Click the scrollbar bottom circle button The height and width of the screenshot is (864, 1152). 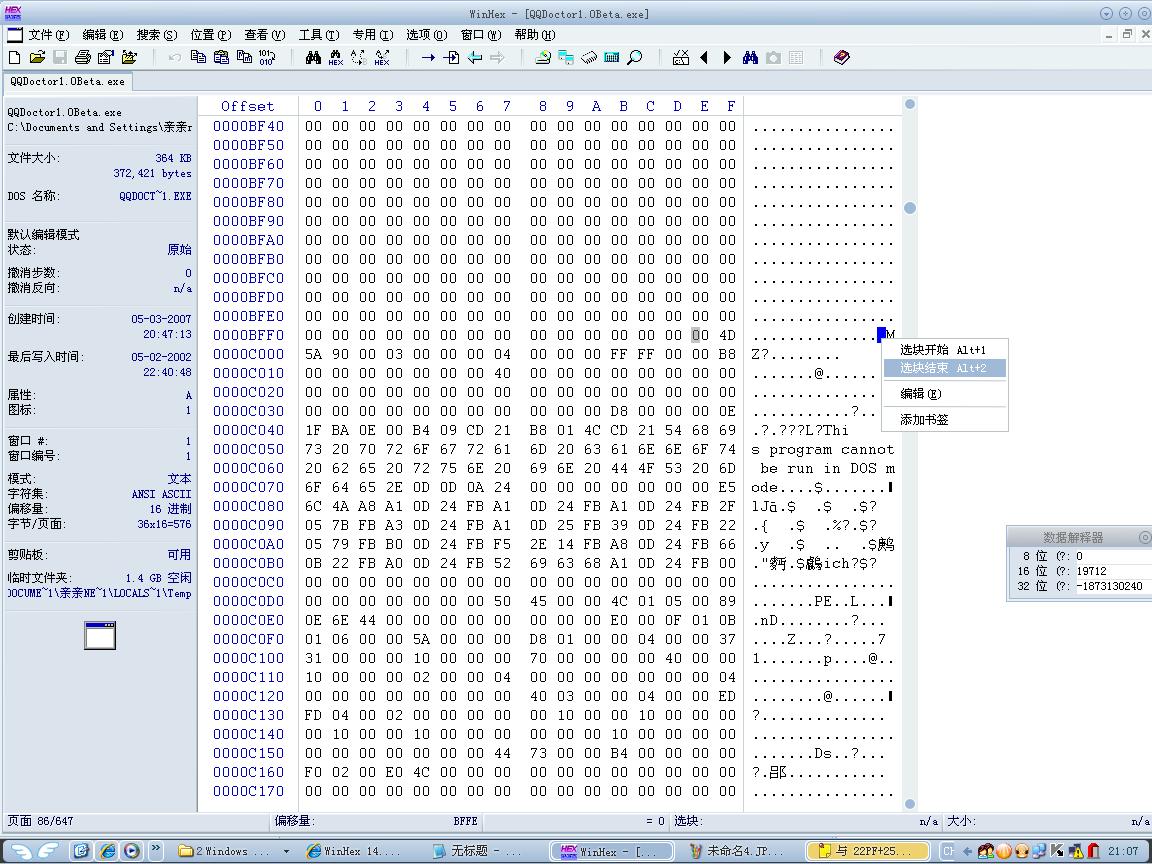(910, 804)
